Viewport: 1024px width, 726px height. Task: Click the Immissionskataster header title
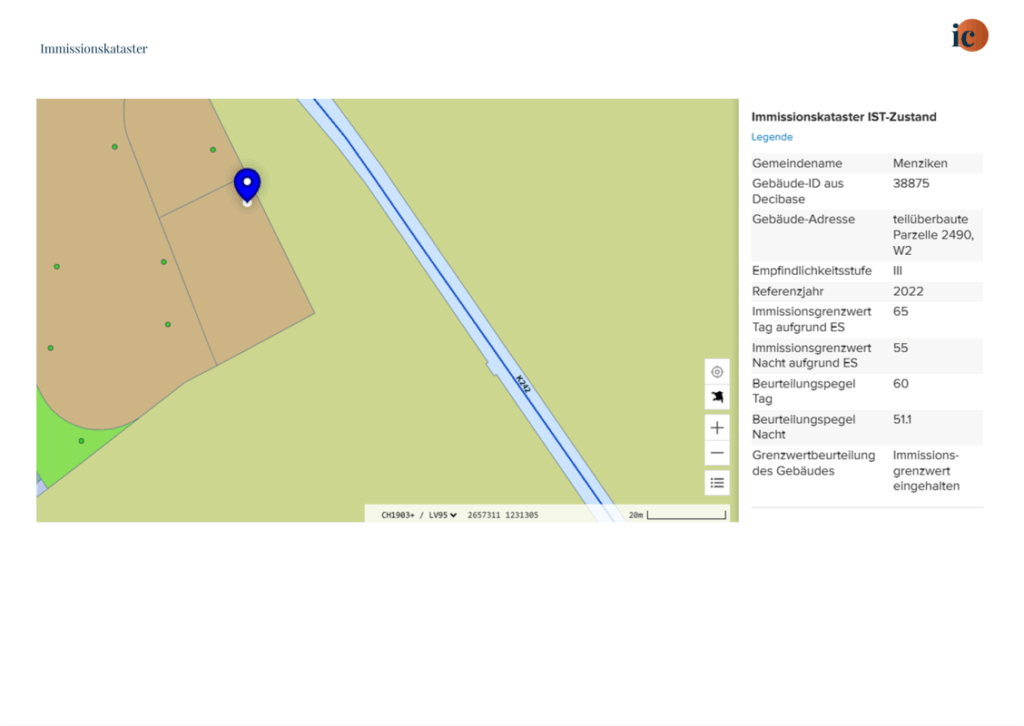tap(93, 48)
